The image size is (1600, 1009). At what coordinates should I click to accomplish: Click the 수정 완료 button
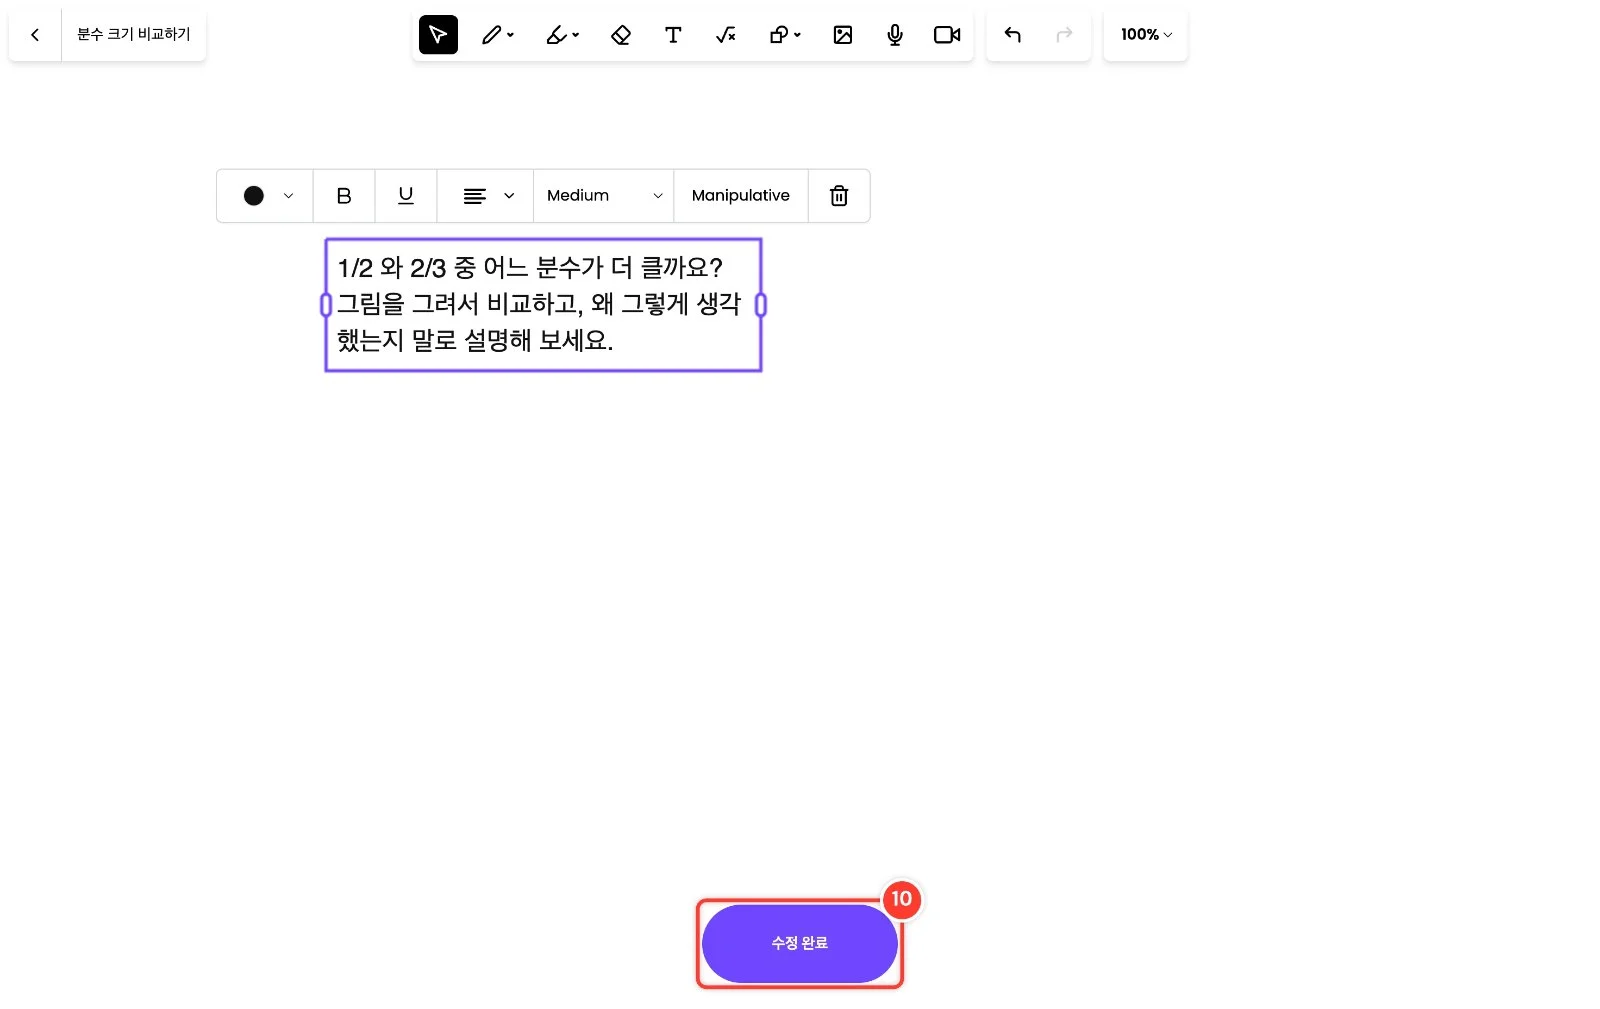(x=800, y=943)
